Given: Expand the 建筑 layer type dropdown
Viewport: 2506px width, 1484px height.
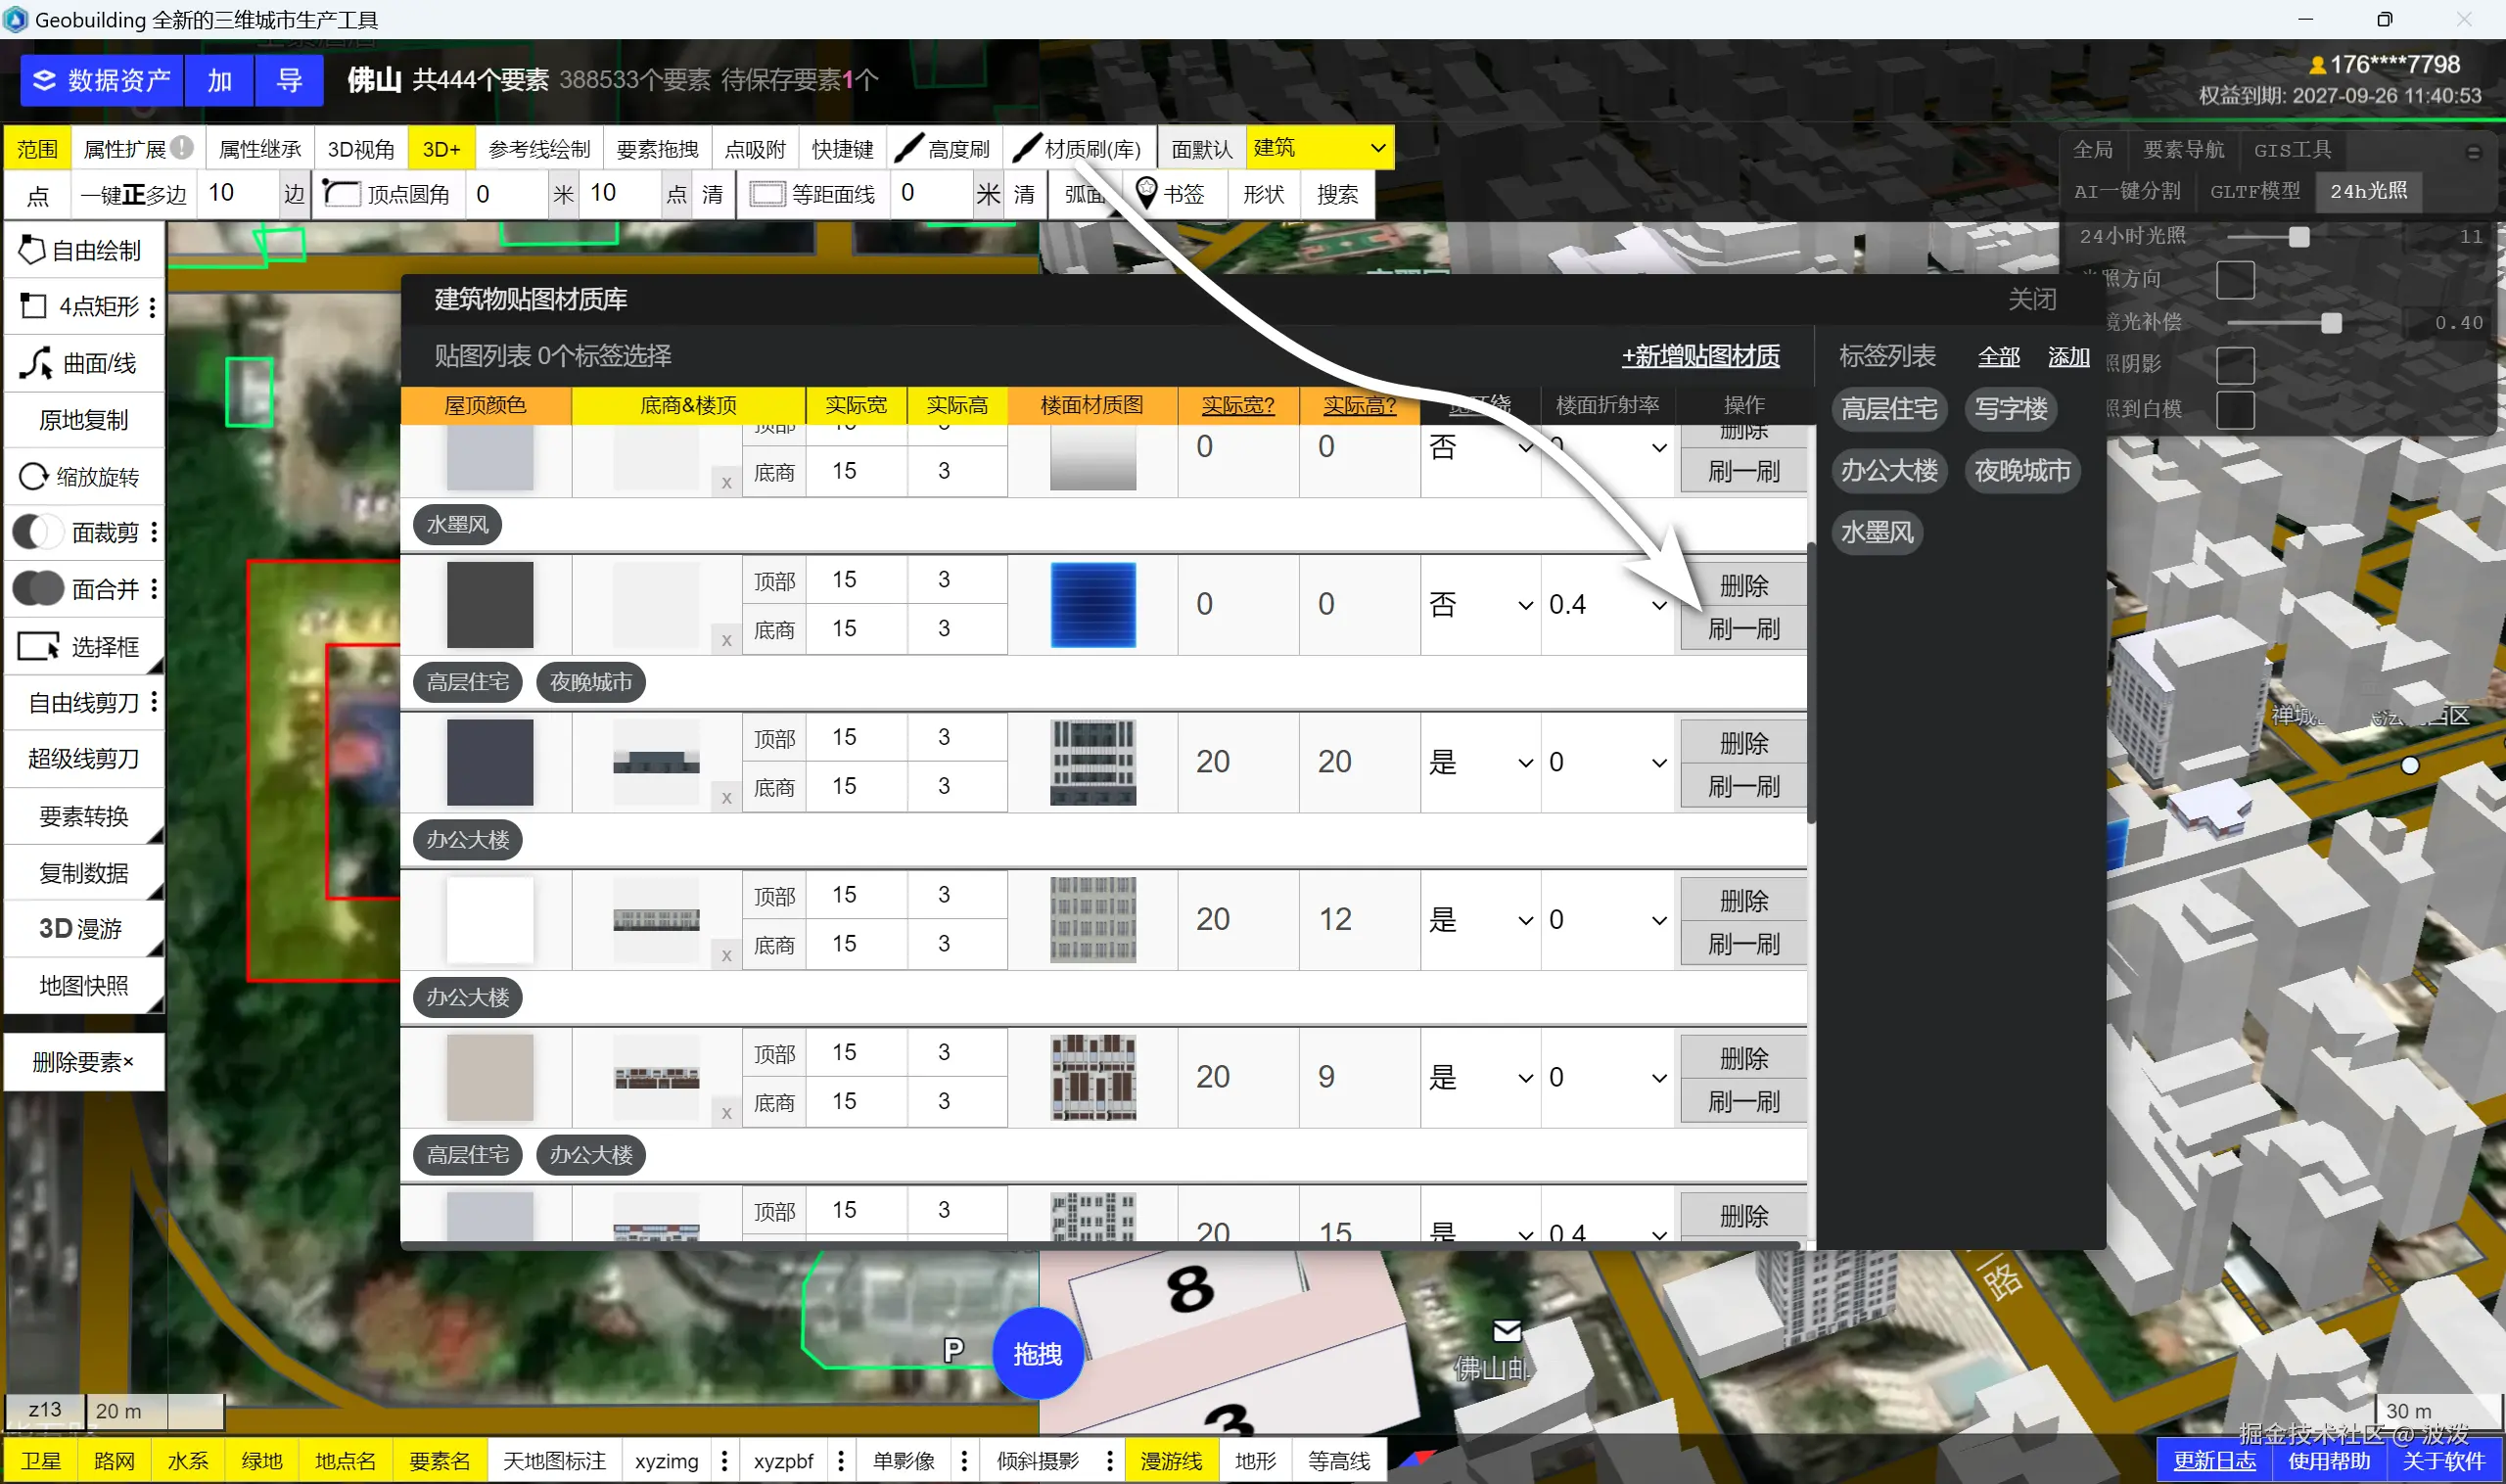Looking at the screenshot, I should click(x=1320, y=148).
